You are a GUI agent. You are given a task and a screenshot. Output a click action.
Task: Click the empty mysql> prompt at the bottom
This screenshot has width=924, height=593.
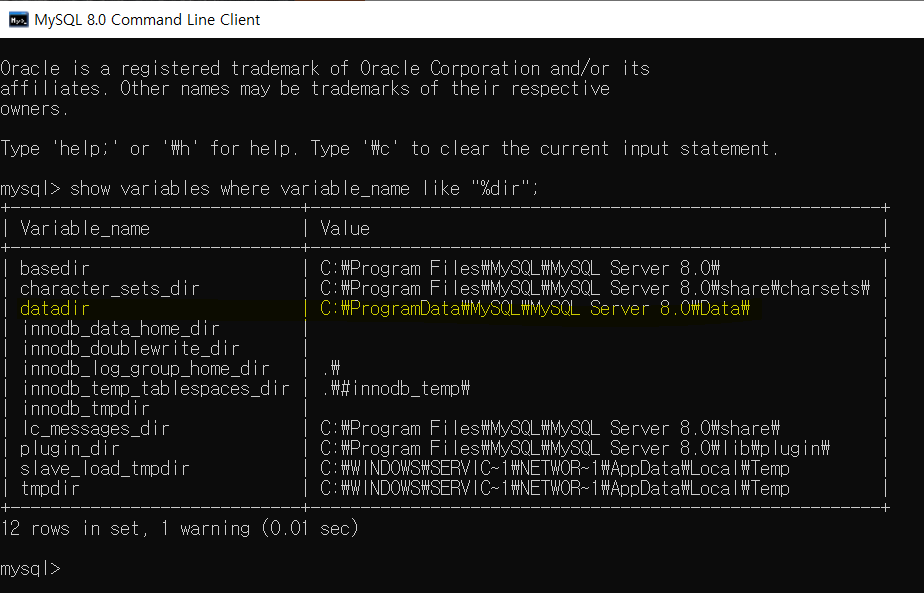[x=30, y=569]
